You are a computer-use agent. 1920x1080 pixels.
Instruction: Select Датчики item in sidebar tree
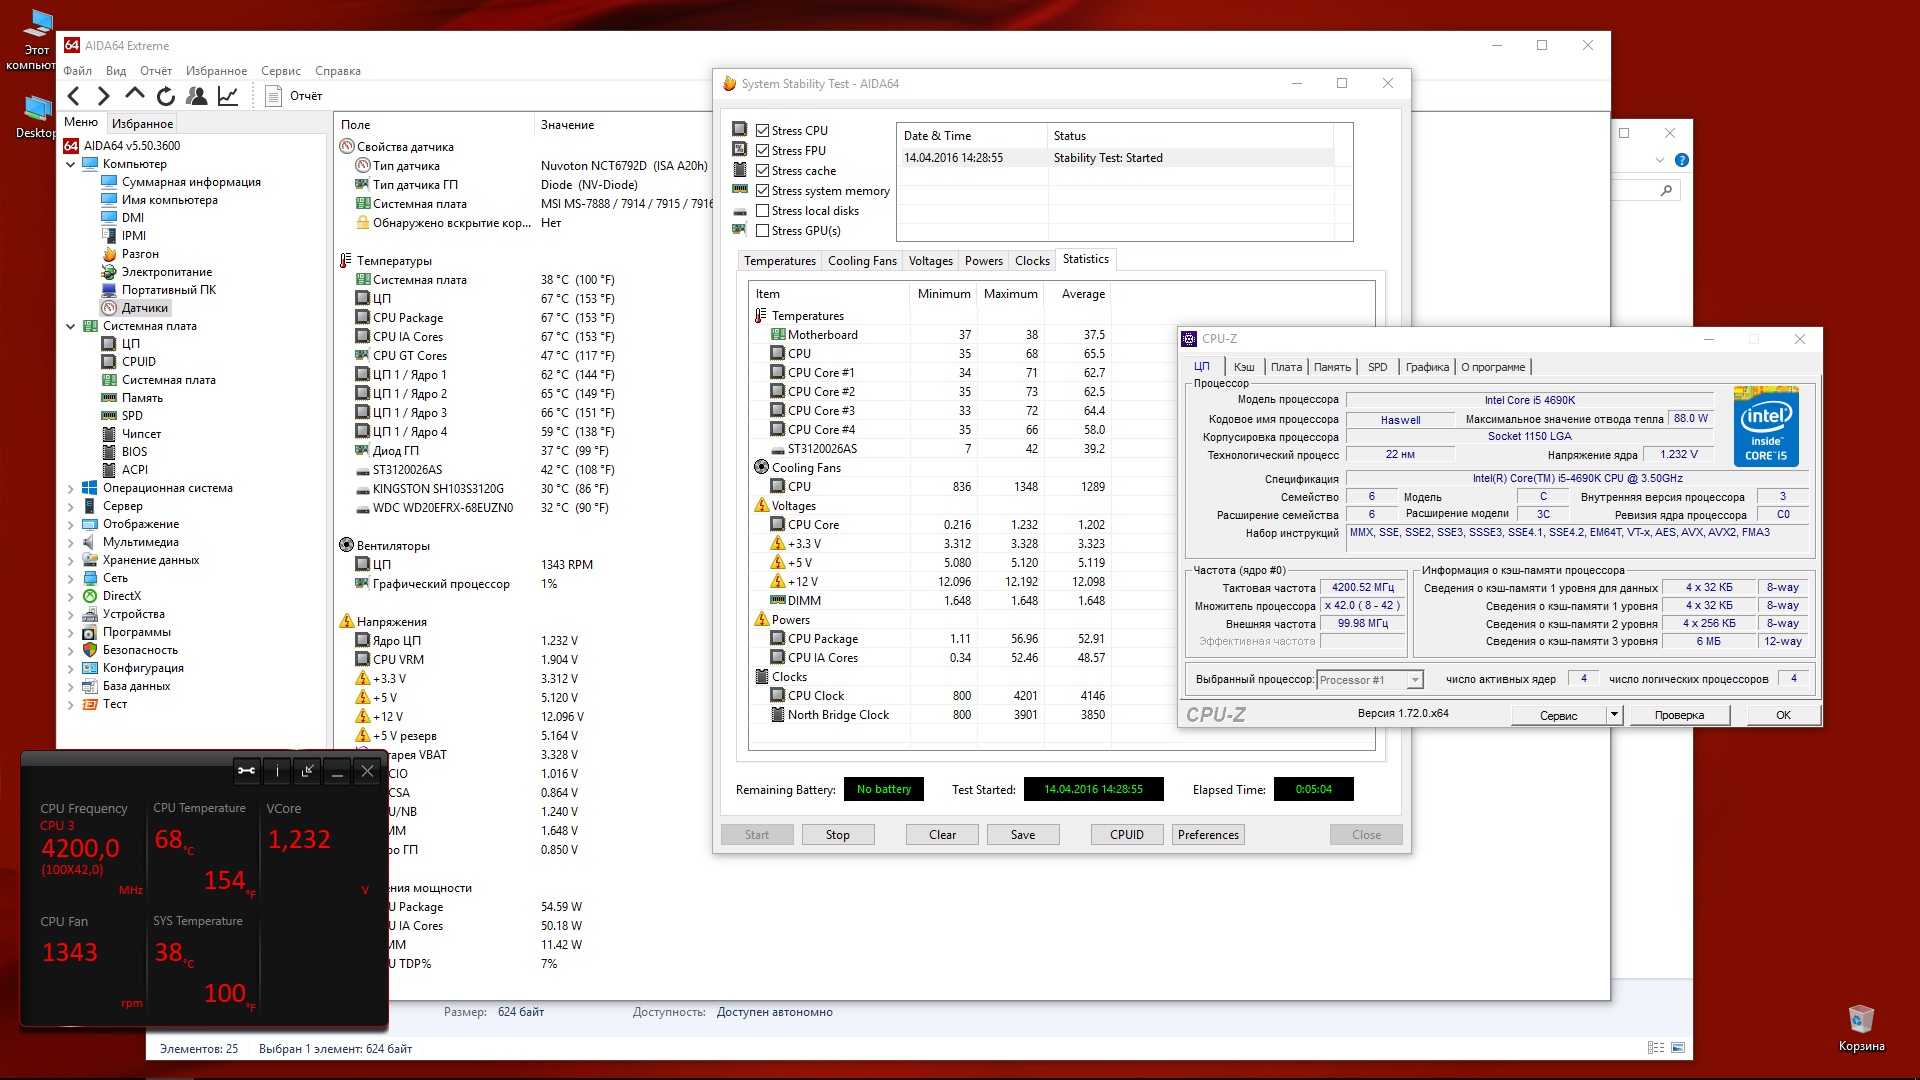145,308
